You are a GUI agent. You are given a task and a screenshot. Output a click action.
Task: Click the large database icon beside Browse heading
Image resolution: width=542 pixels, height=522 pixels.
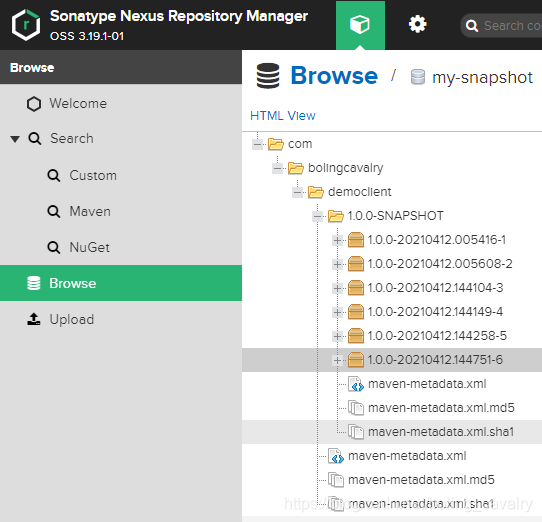tap(268, 76)
